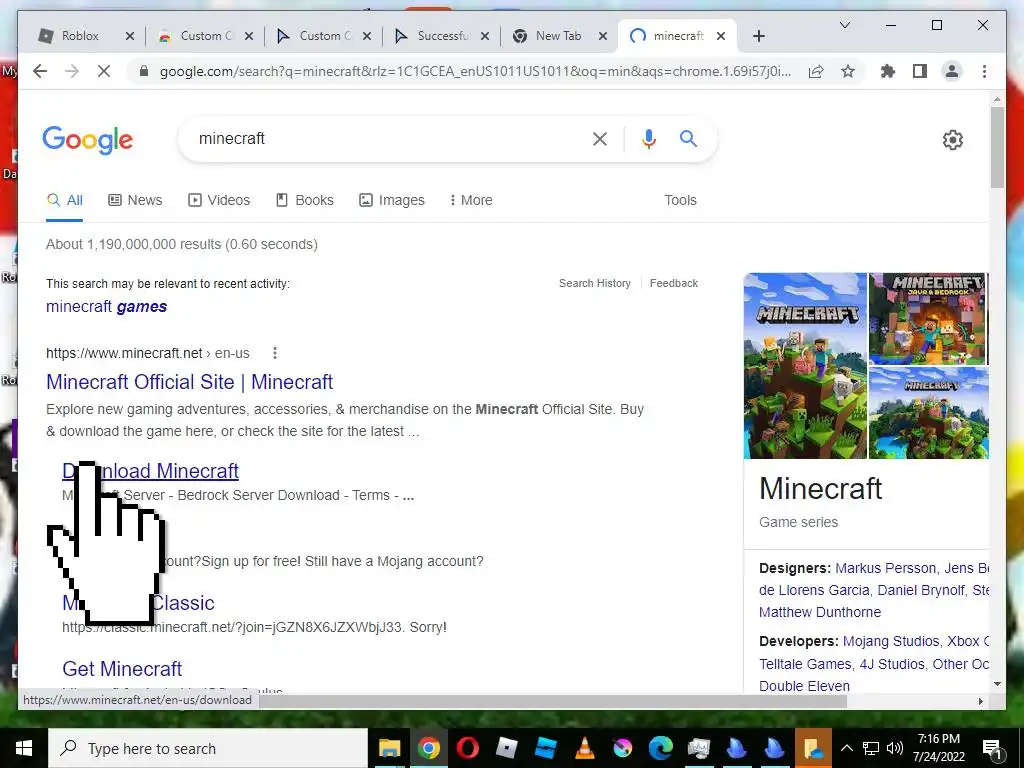Show hidden tray icons chevron
The width and height of the screenshot is (1024, 768).
[x=846, y=748]
